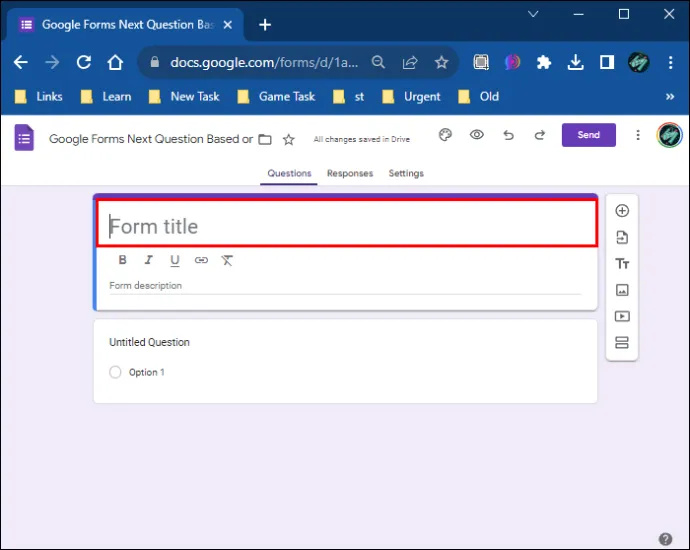Click the Option 1 label text
690x550 pixels.
pos(147,373)
